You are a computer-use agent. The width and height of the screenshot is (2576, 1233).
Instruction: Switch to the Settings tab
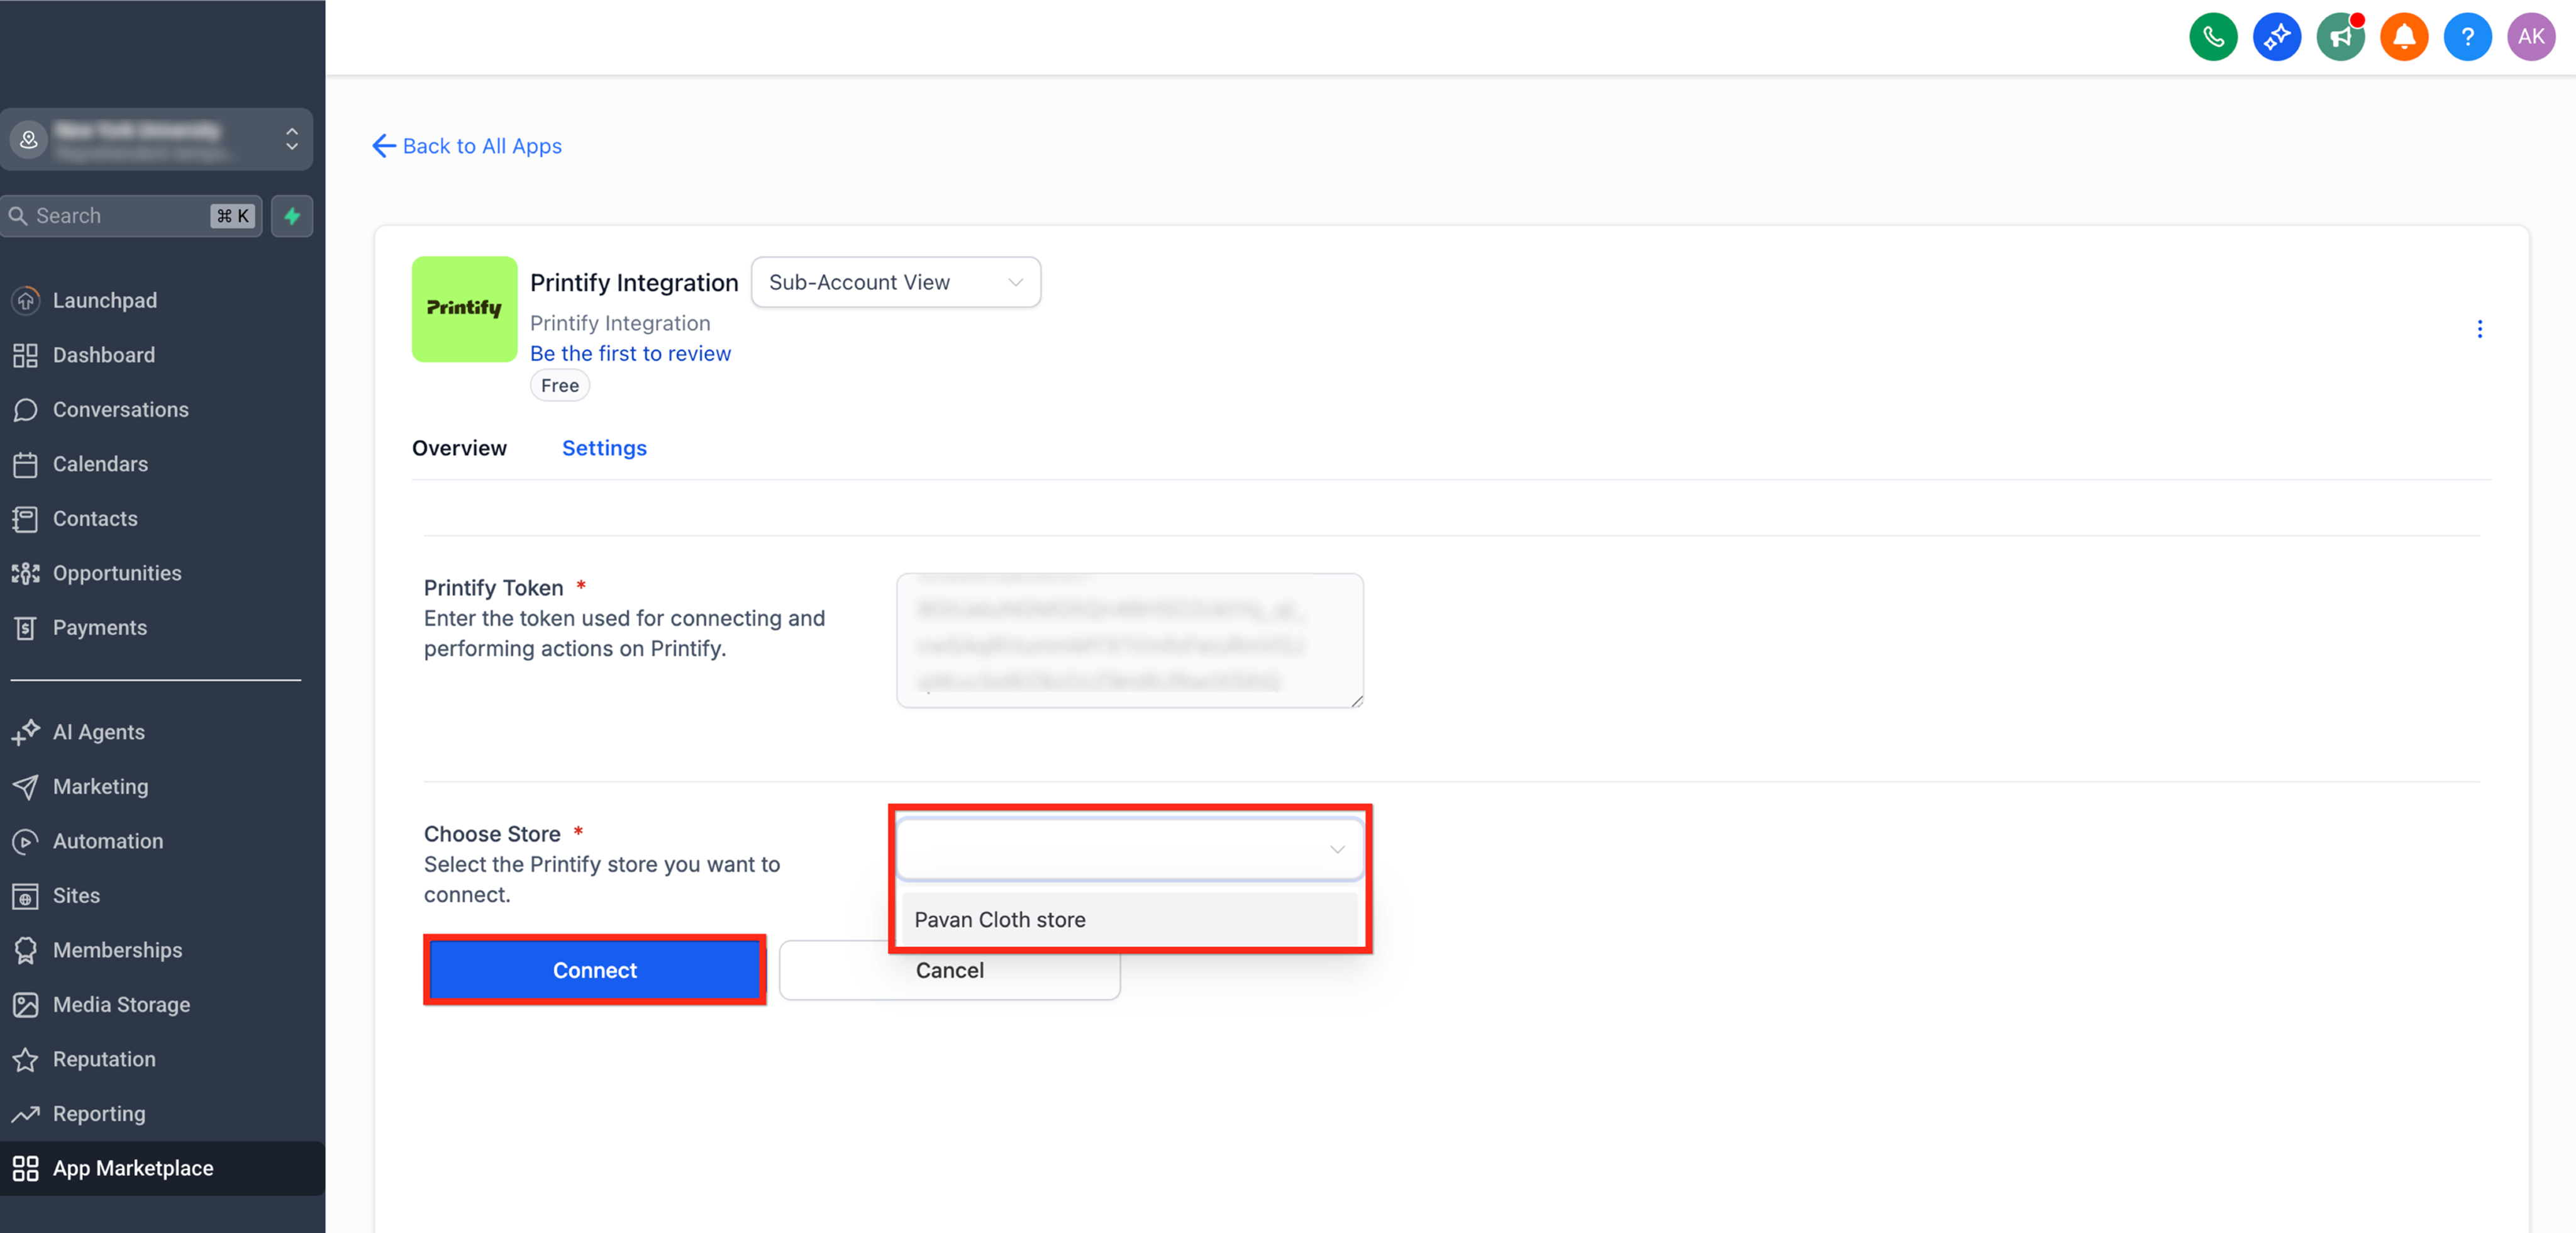[x=604, y=448]
